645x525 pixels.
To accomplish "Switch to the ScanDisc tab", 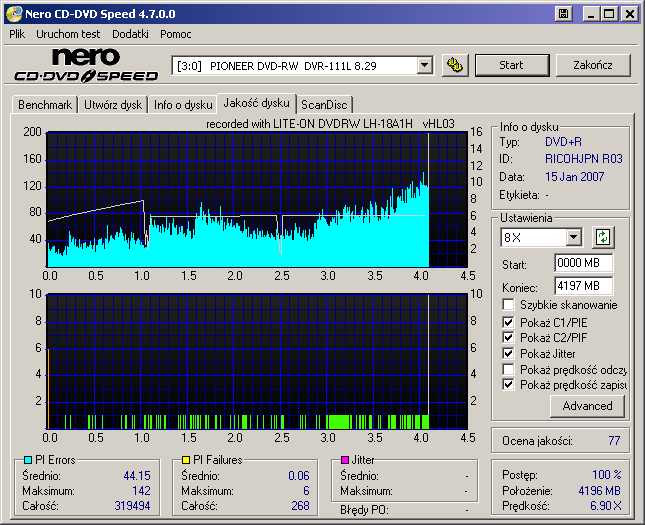I will (324, 105).
